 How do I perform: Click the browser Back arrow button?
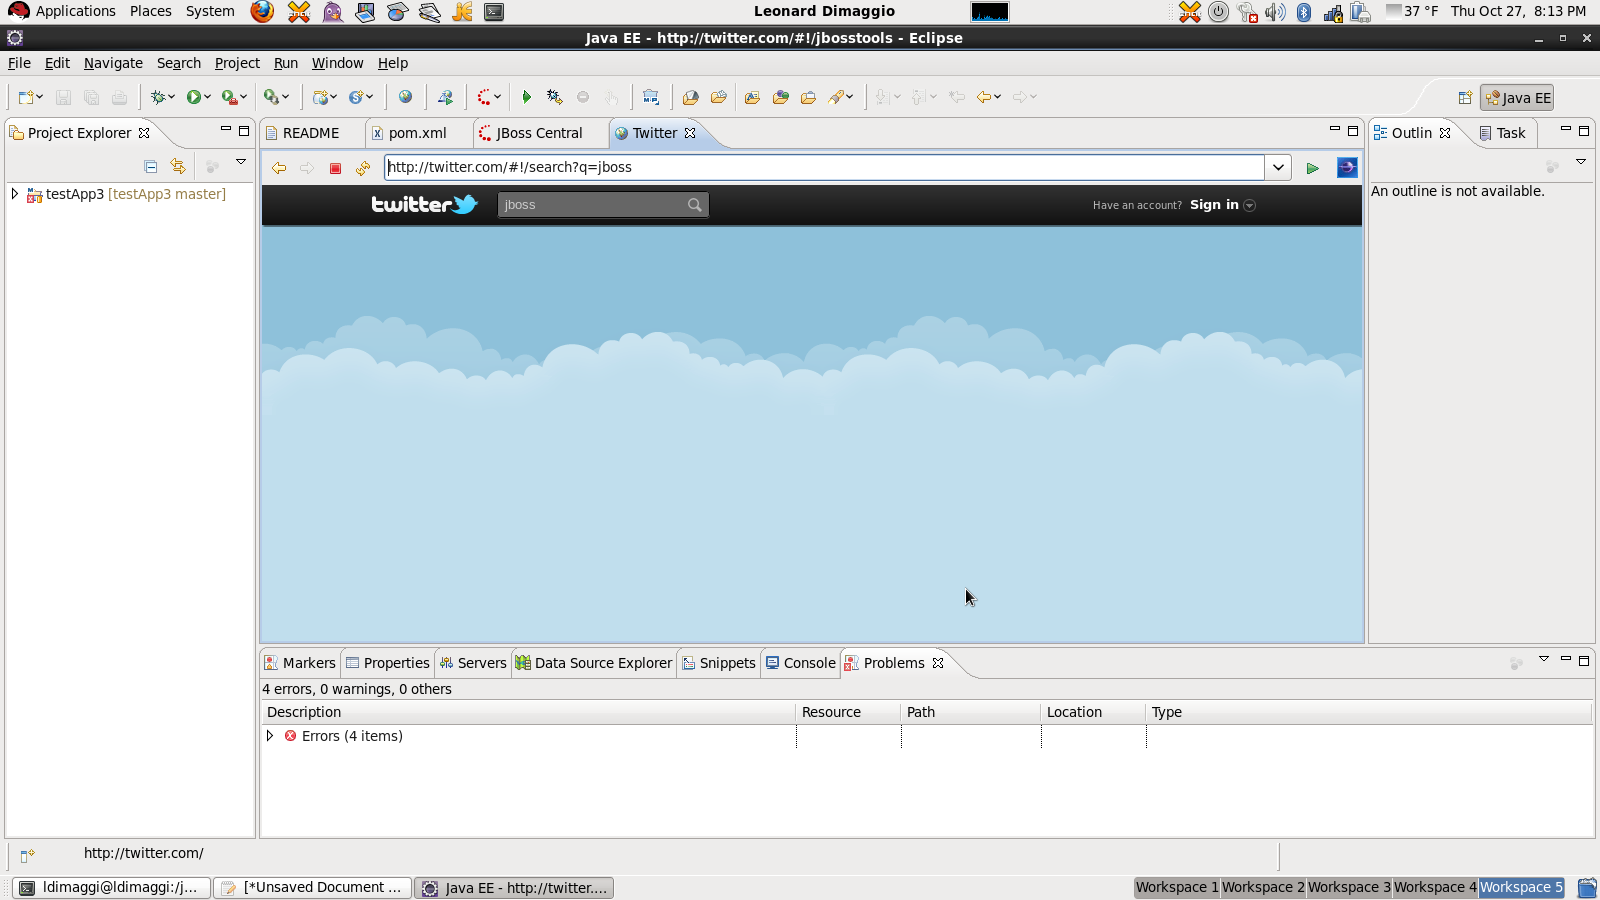click(279, 168)
